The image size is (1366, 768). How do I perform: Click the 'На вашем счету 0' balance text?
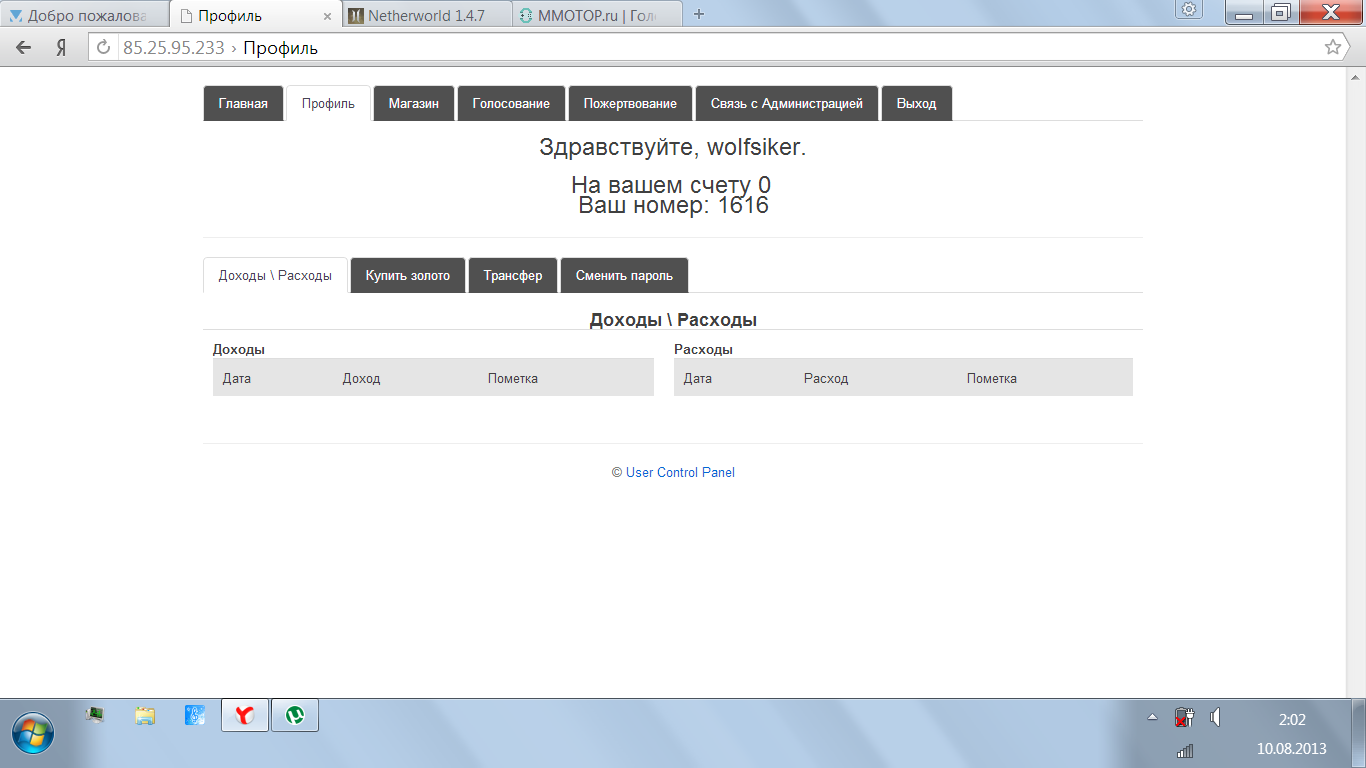point(671,185)
